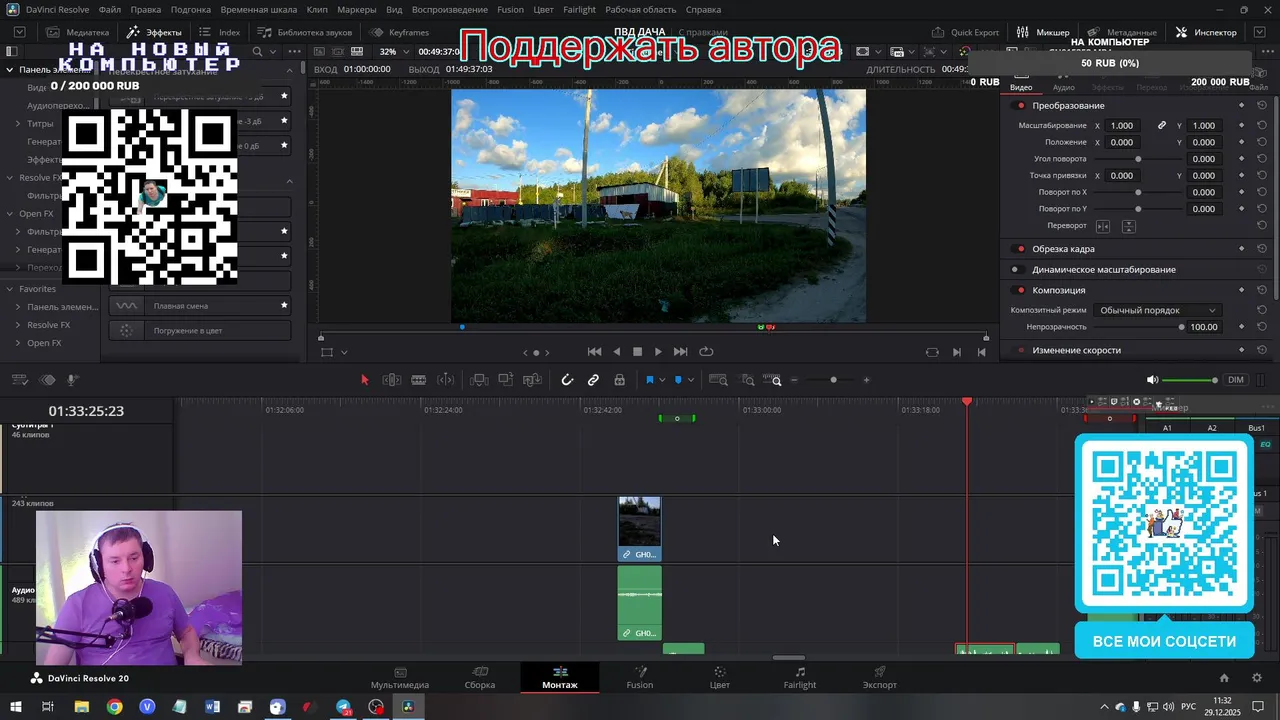Open the viewer zoom 32% dropdown
Screen dimensions: 1280x720
tap(393, 51)
